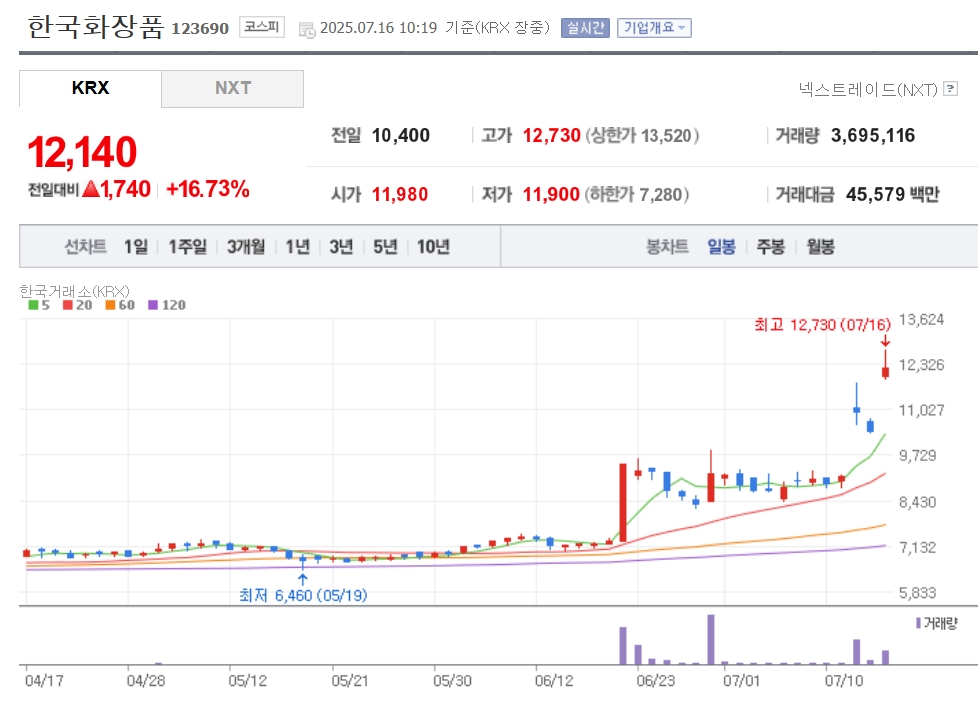978x714 pixels.
Task: Switch to the NXT tab
Action: [x=233, y=89]
